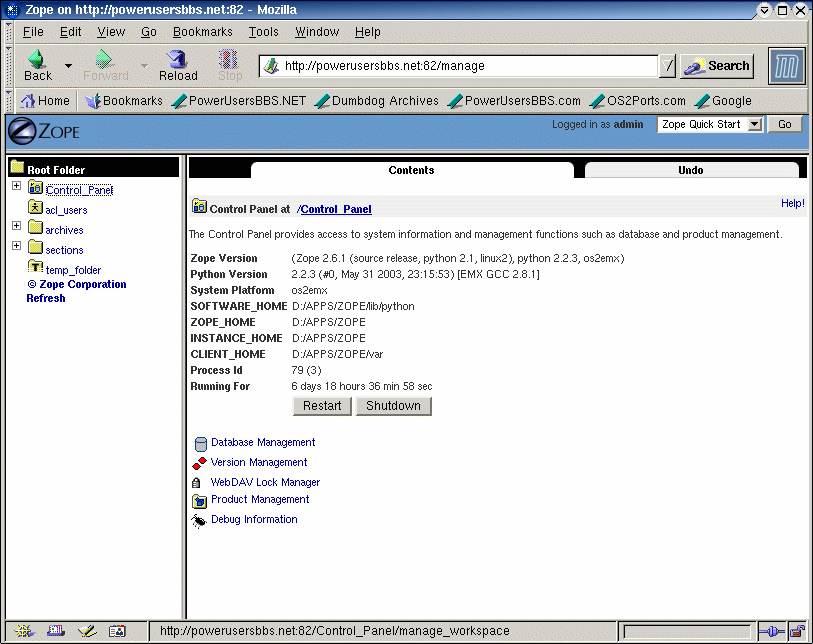Expand the Control_Panel tree node

(x=17, y=186)
